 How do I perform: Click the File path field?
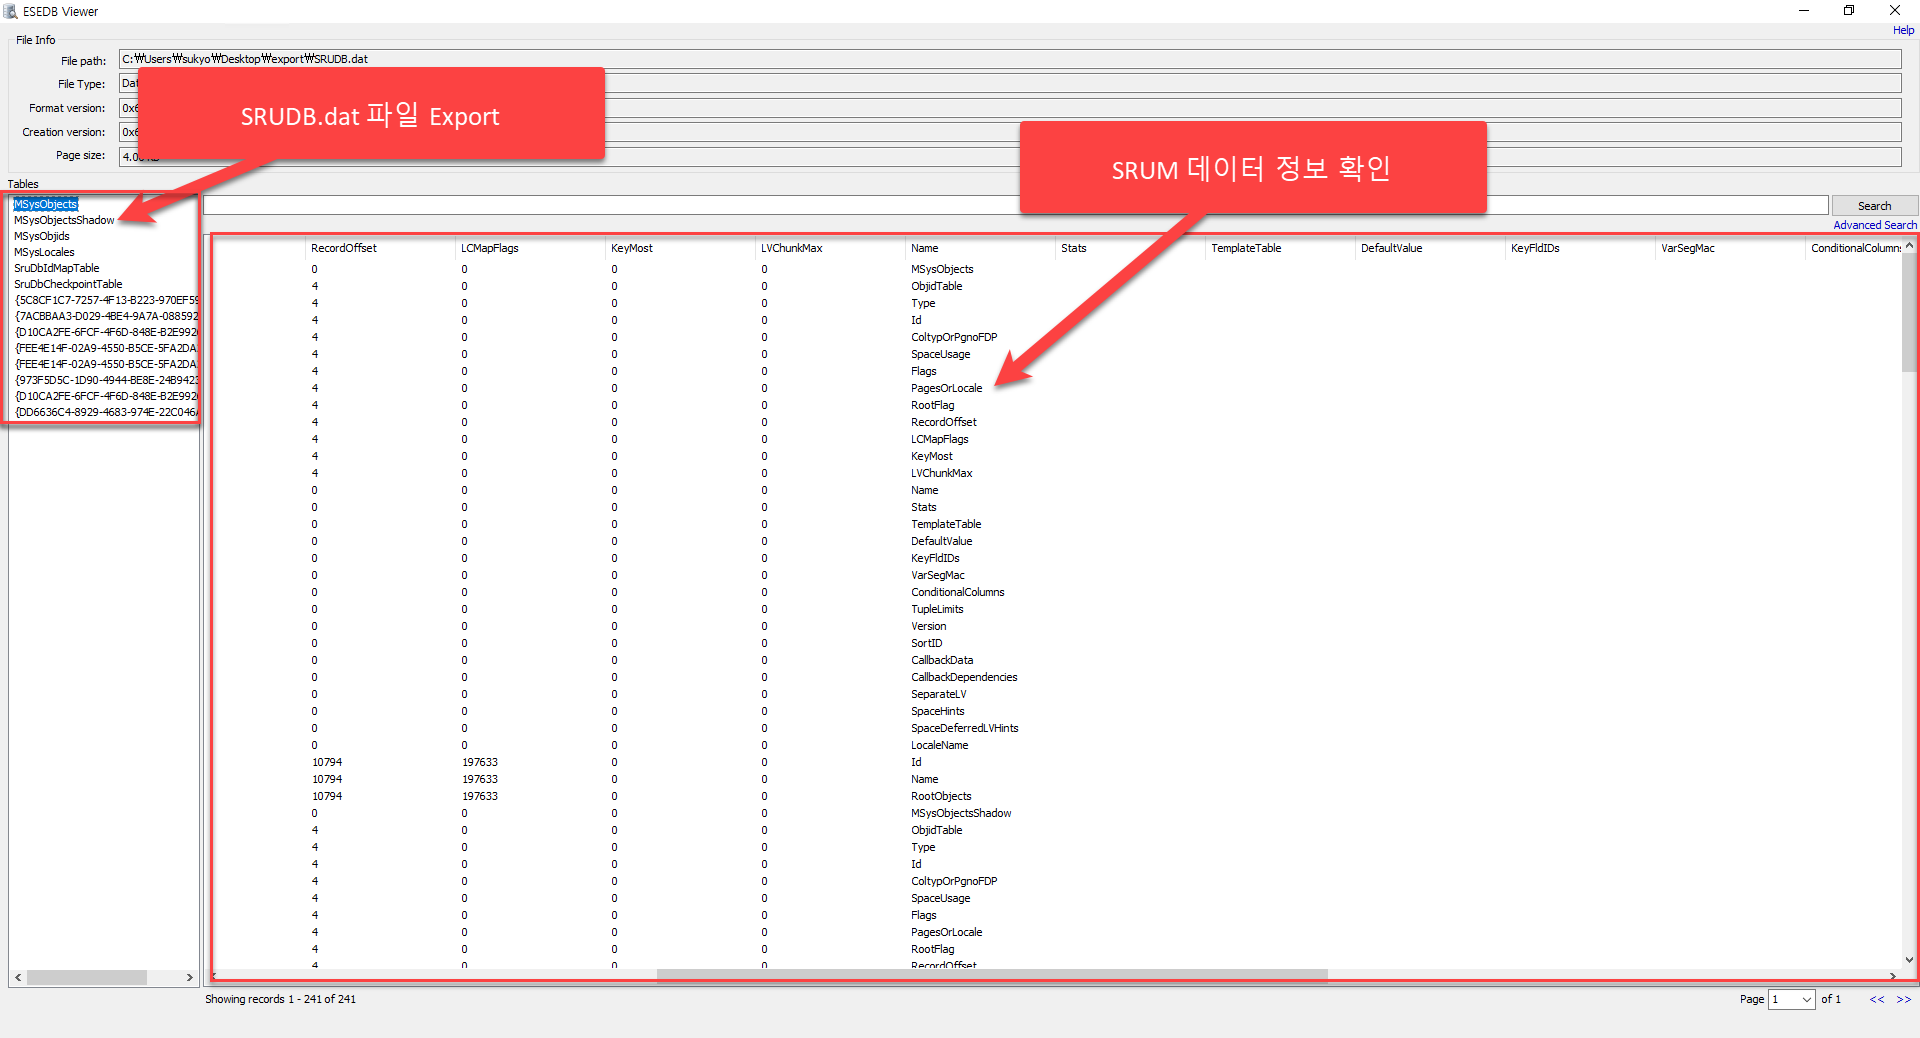[x=1010, y=59]
